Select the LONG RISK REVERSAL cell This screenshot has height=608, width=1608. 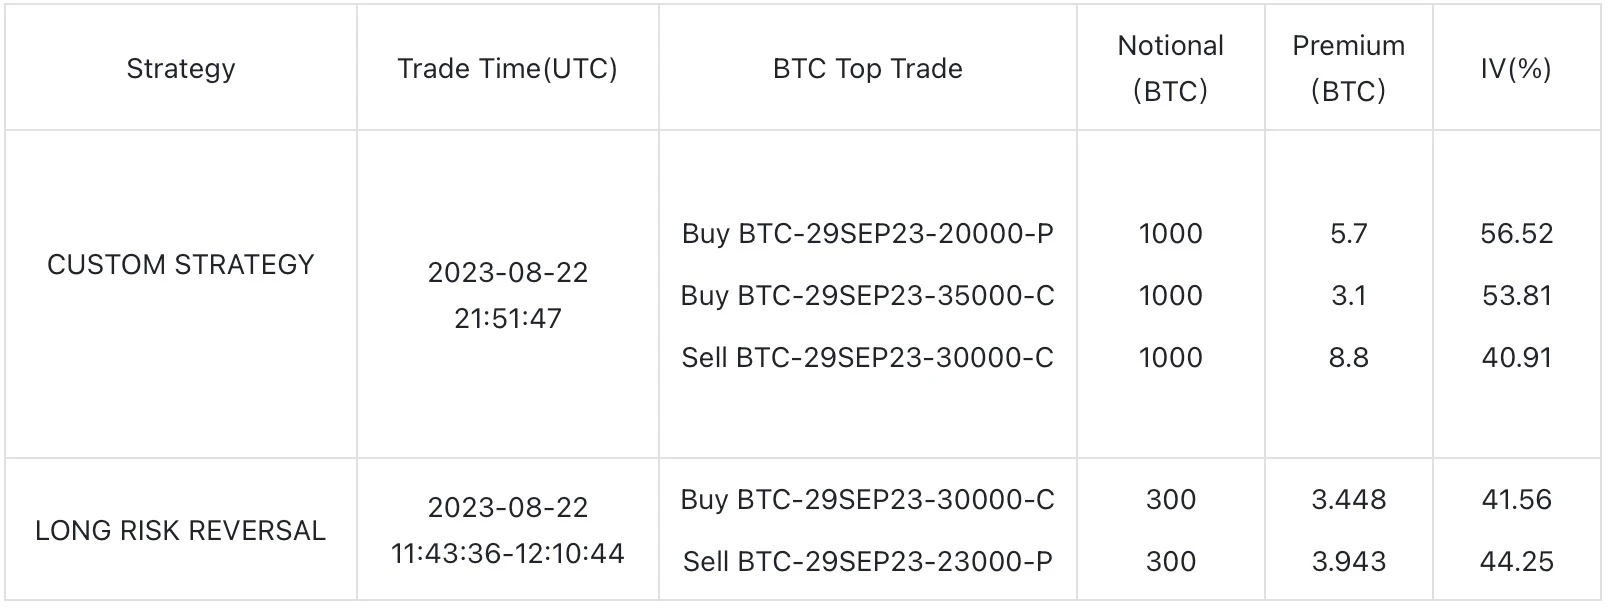point(181,530)
